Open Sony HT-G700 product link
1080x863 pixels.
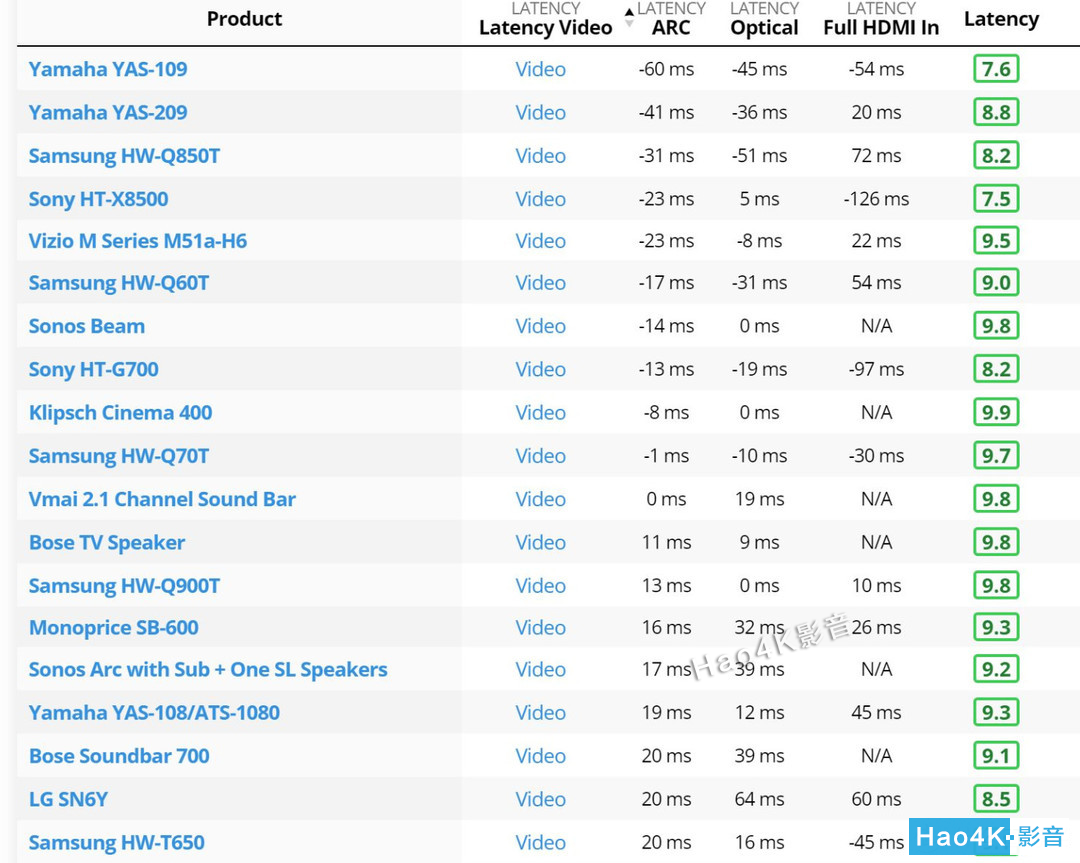[94, 369]
